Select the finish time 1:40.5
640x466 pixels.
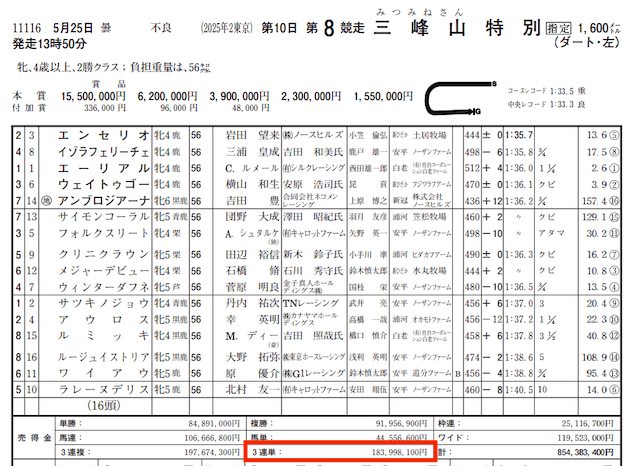519,390
